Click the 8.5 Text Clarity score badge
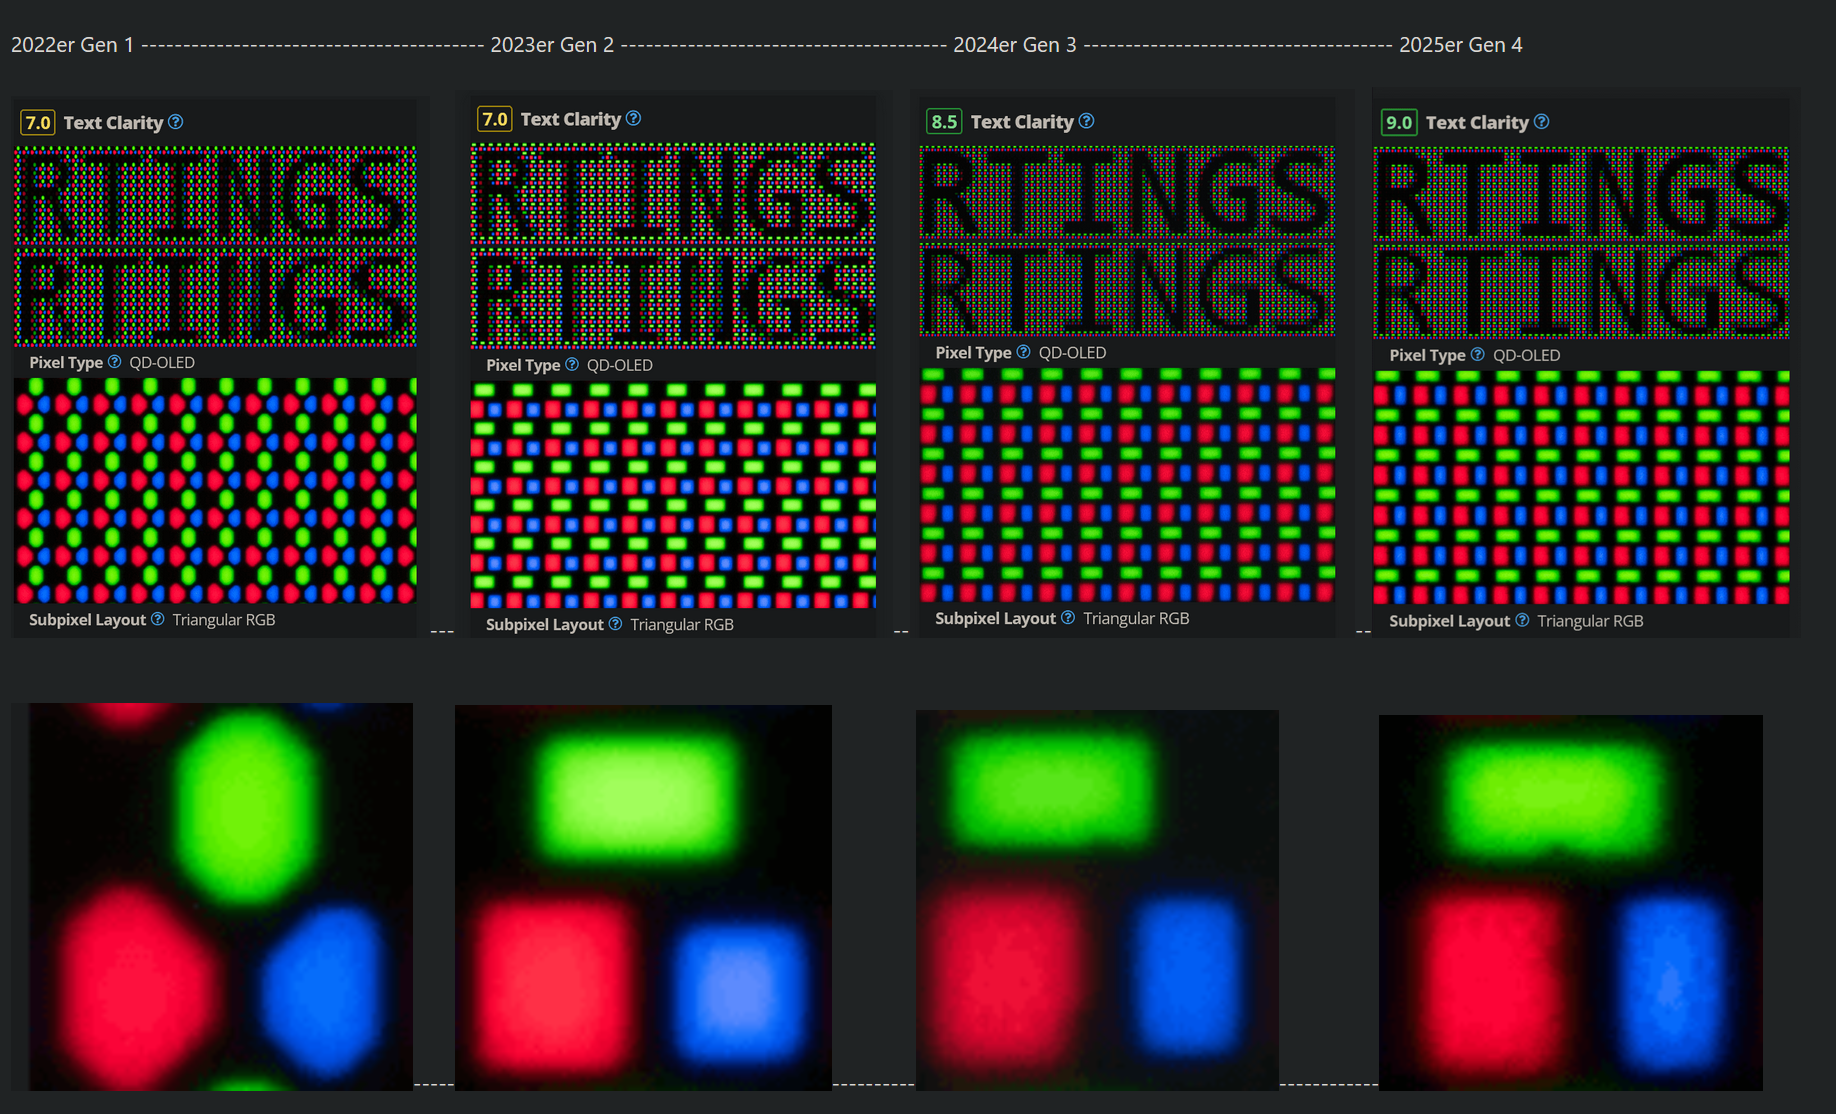This screenshot has width=1836, height=1114. click(x=944, y=122)
